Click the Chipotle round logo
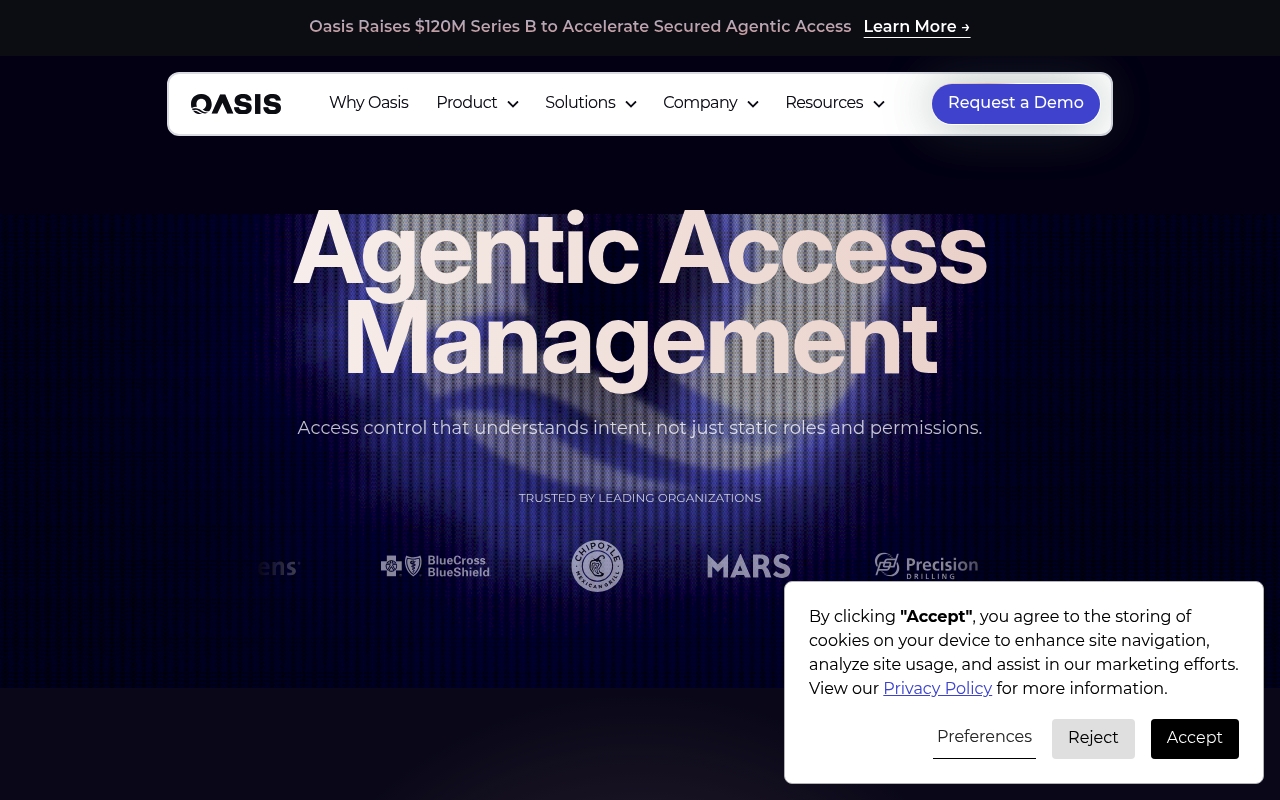The height and width of the screenshot is (800, 1280). pos(597,566)
